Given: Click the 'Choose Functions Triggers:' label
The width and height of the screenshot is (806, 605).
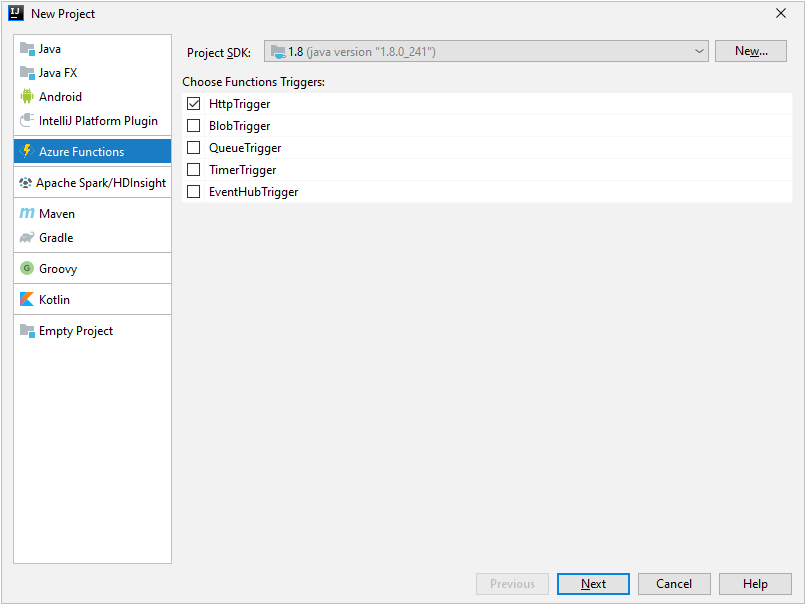Looking at the screenshot, I should click(253, 82).
